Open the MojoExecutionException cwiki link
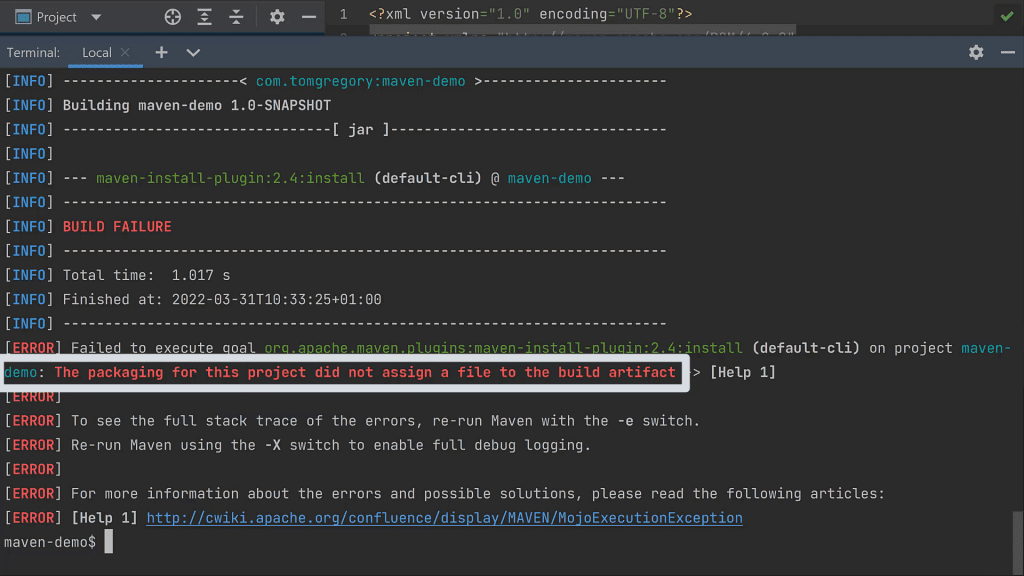 click(x=444, y=517)
